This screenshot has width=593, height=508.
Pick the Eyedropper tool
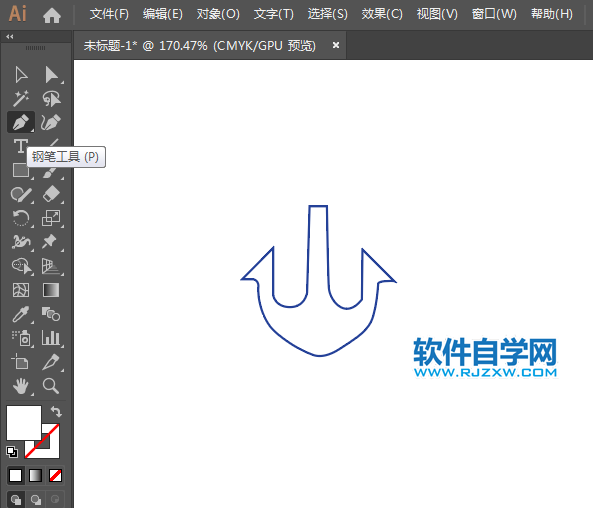click(x=21, y=314)
